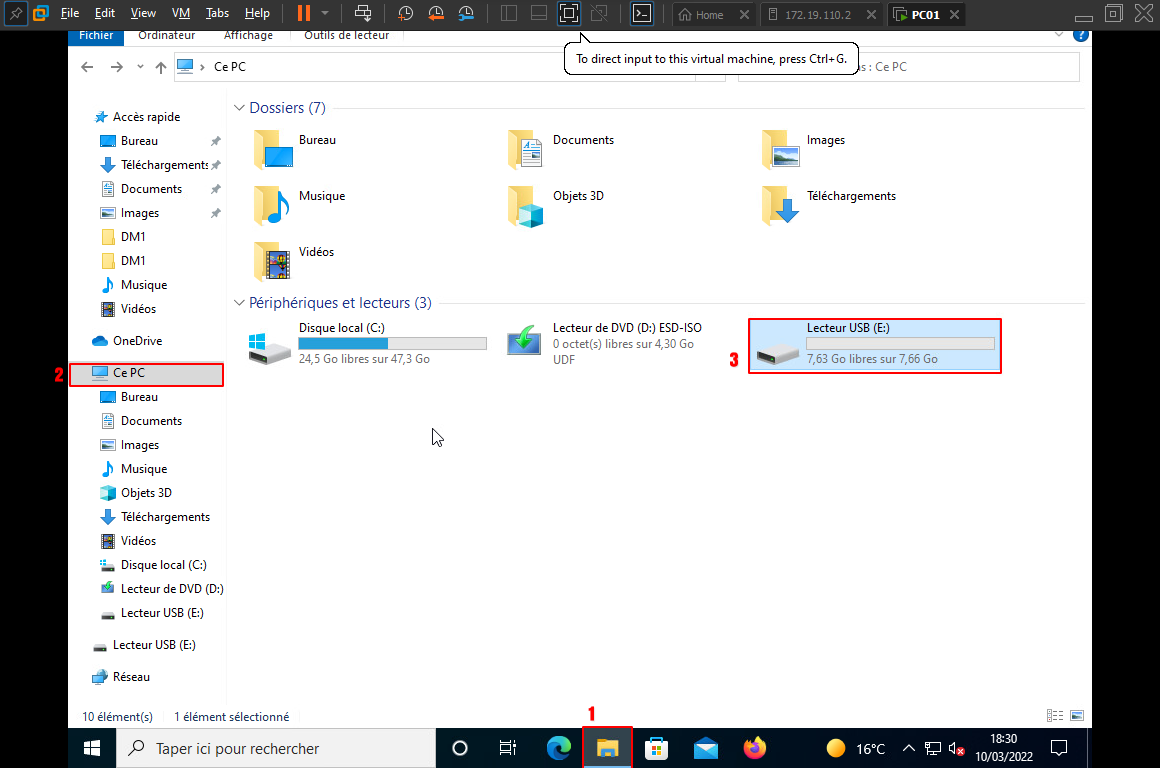Viewport: 1160px width, 768px height.
Task: Take a snapshot of the virtual machine
Action: (x=405, y=14)
